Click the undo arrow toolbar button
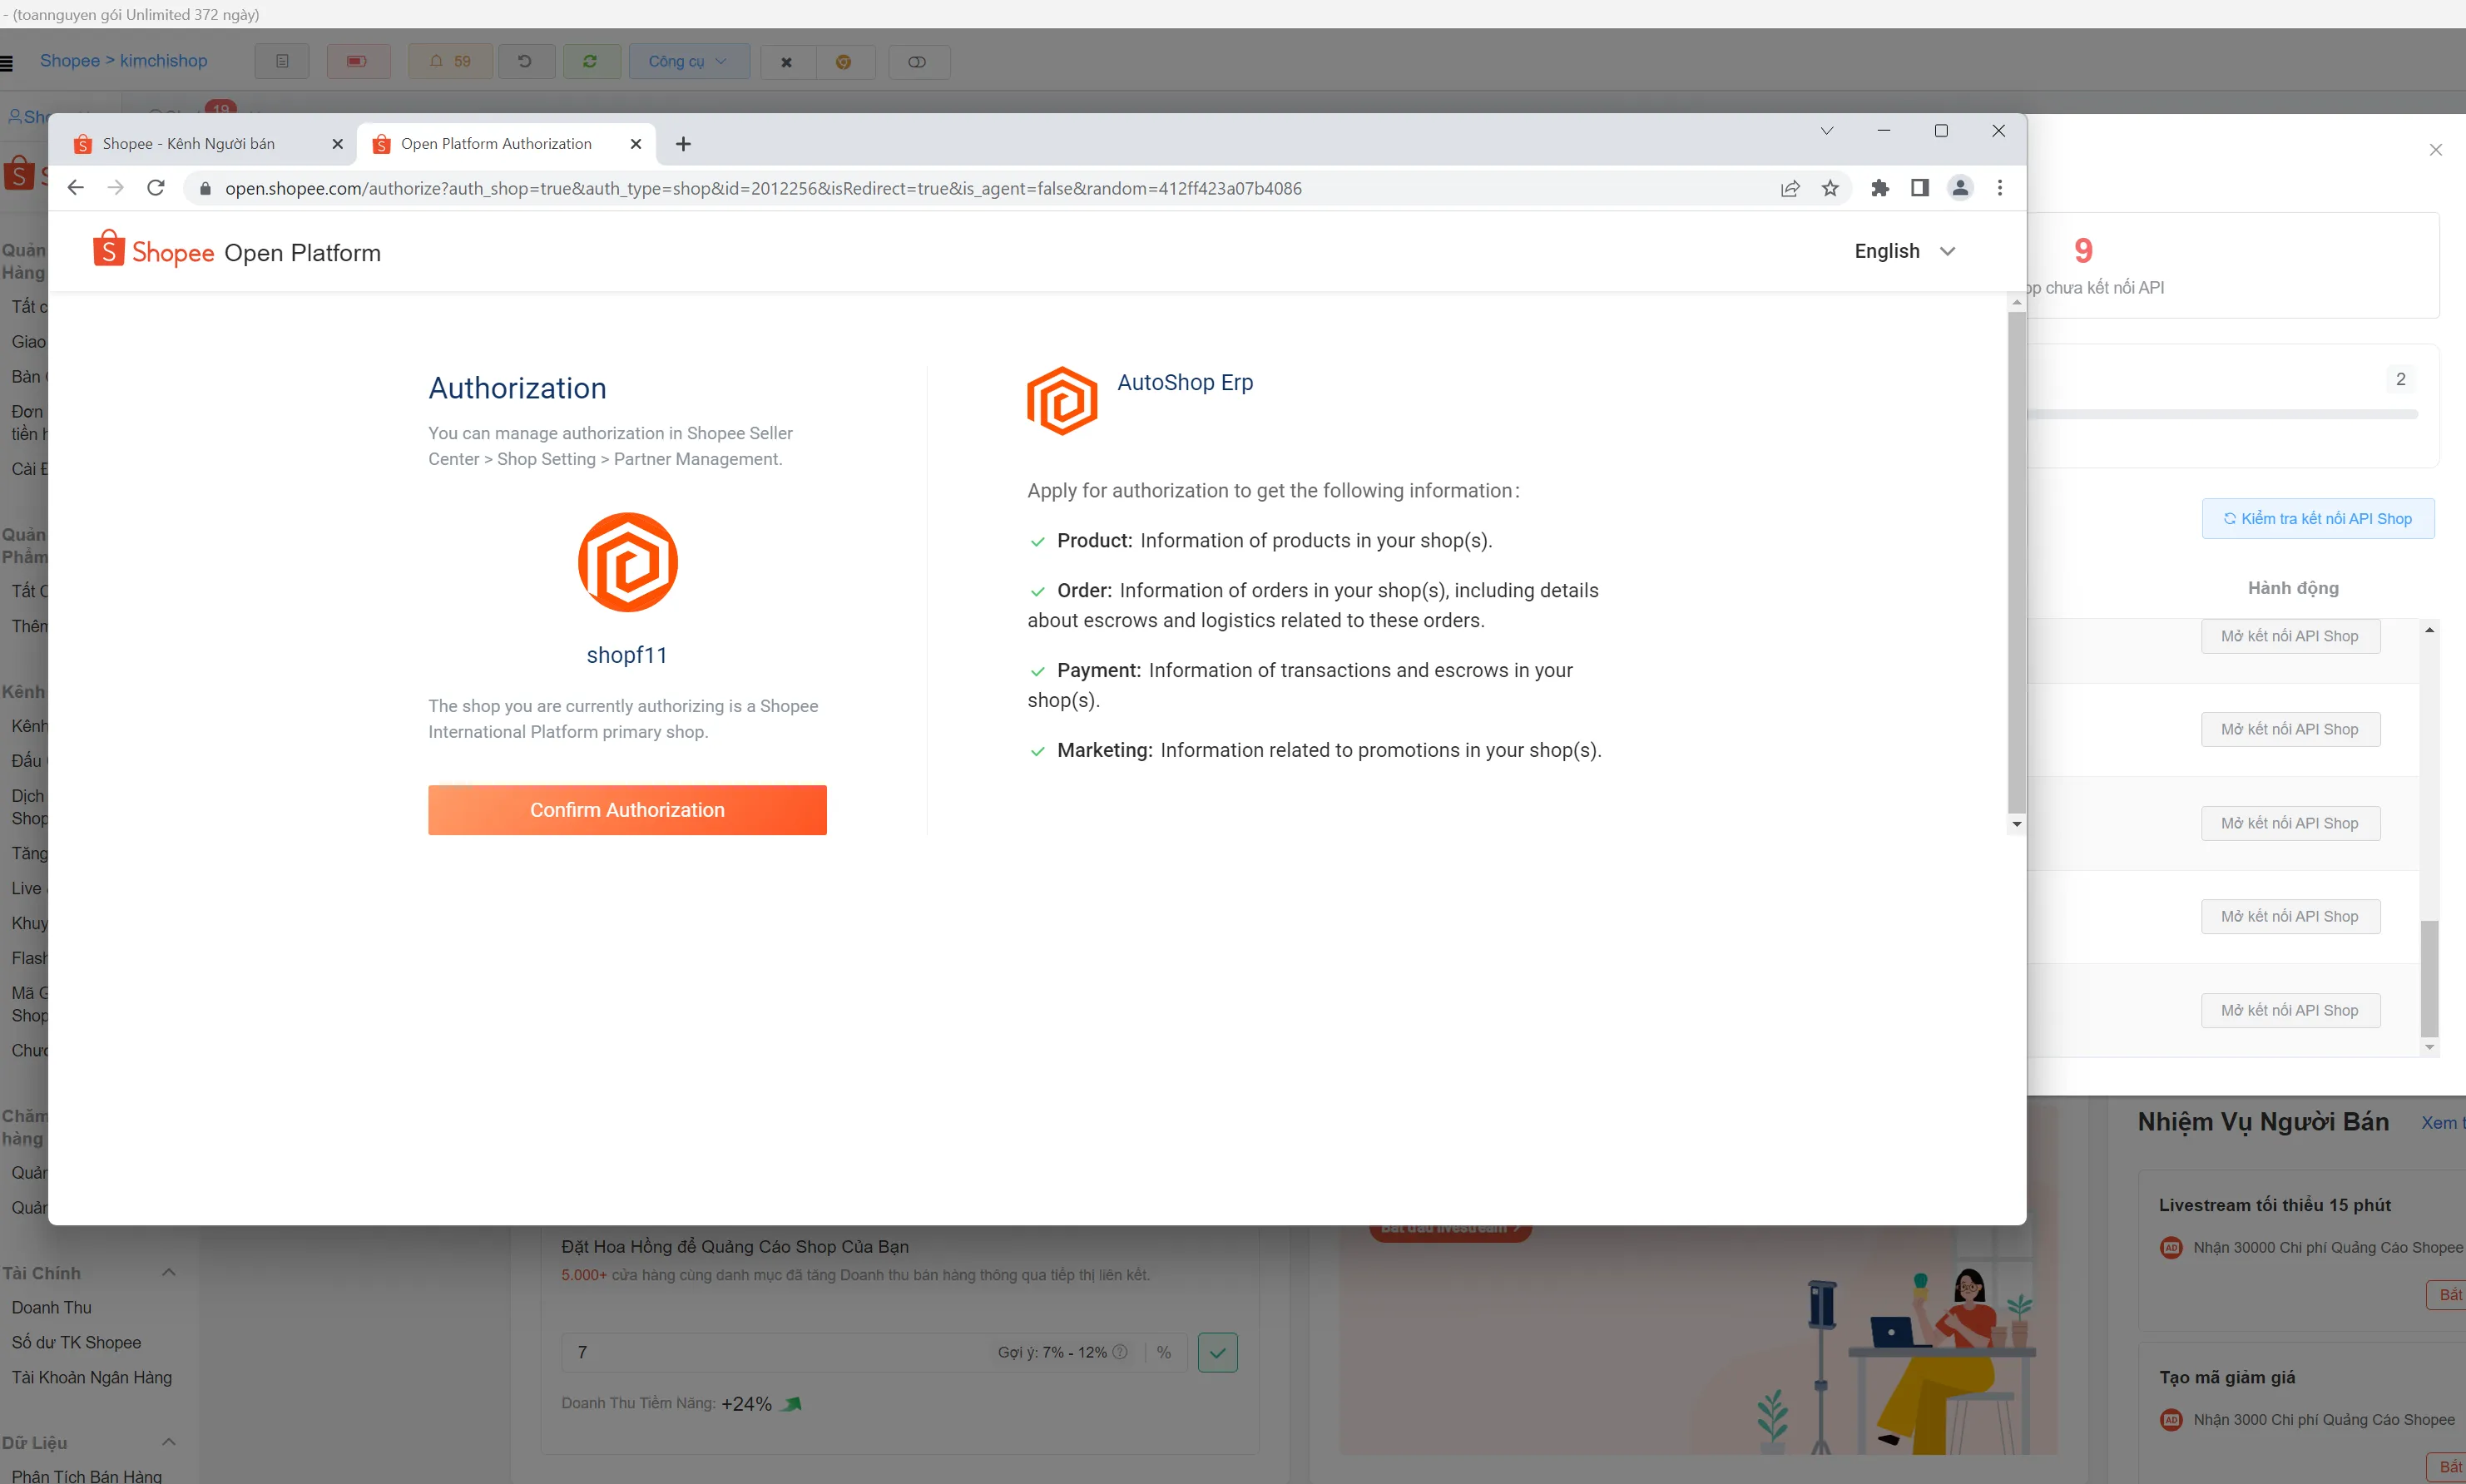The image size is (2466, 1484). [x=524, y=62]
